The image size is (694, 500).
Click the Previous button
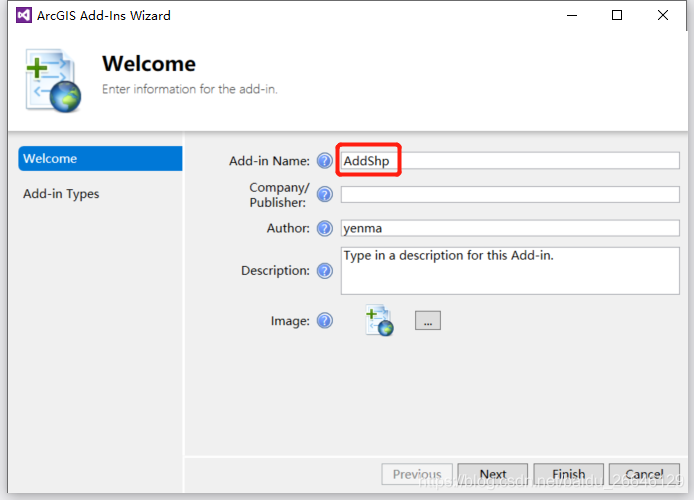[417, 475]
